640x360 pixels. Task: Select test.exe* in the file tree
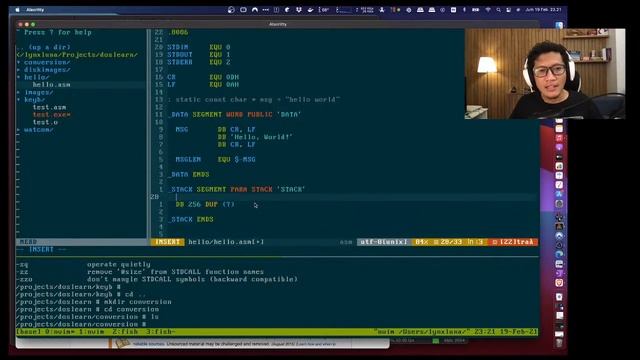click(51, 115)
